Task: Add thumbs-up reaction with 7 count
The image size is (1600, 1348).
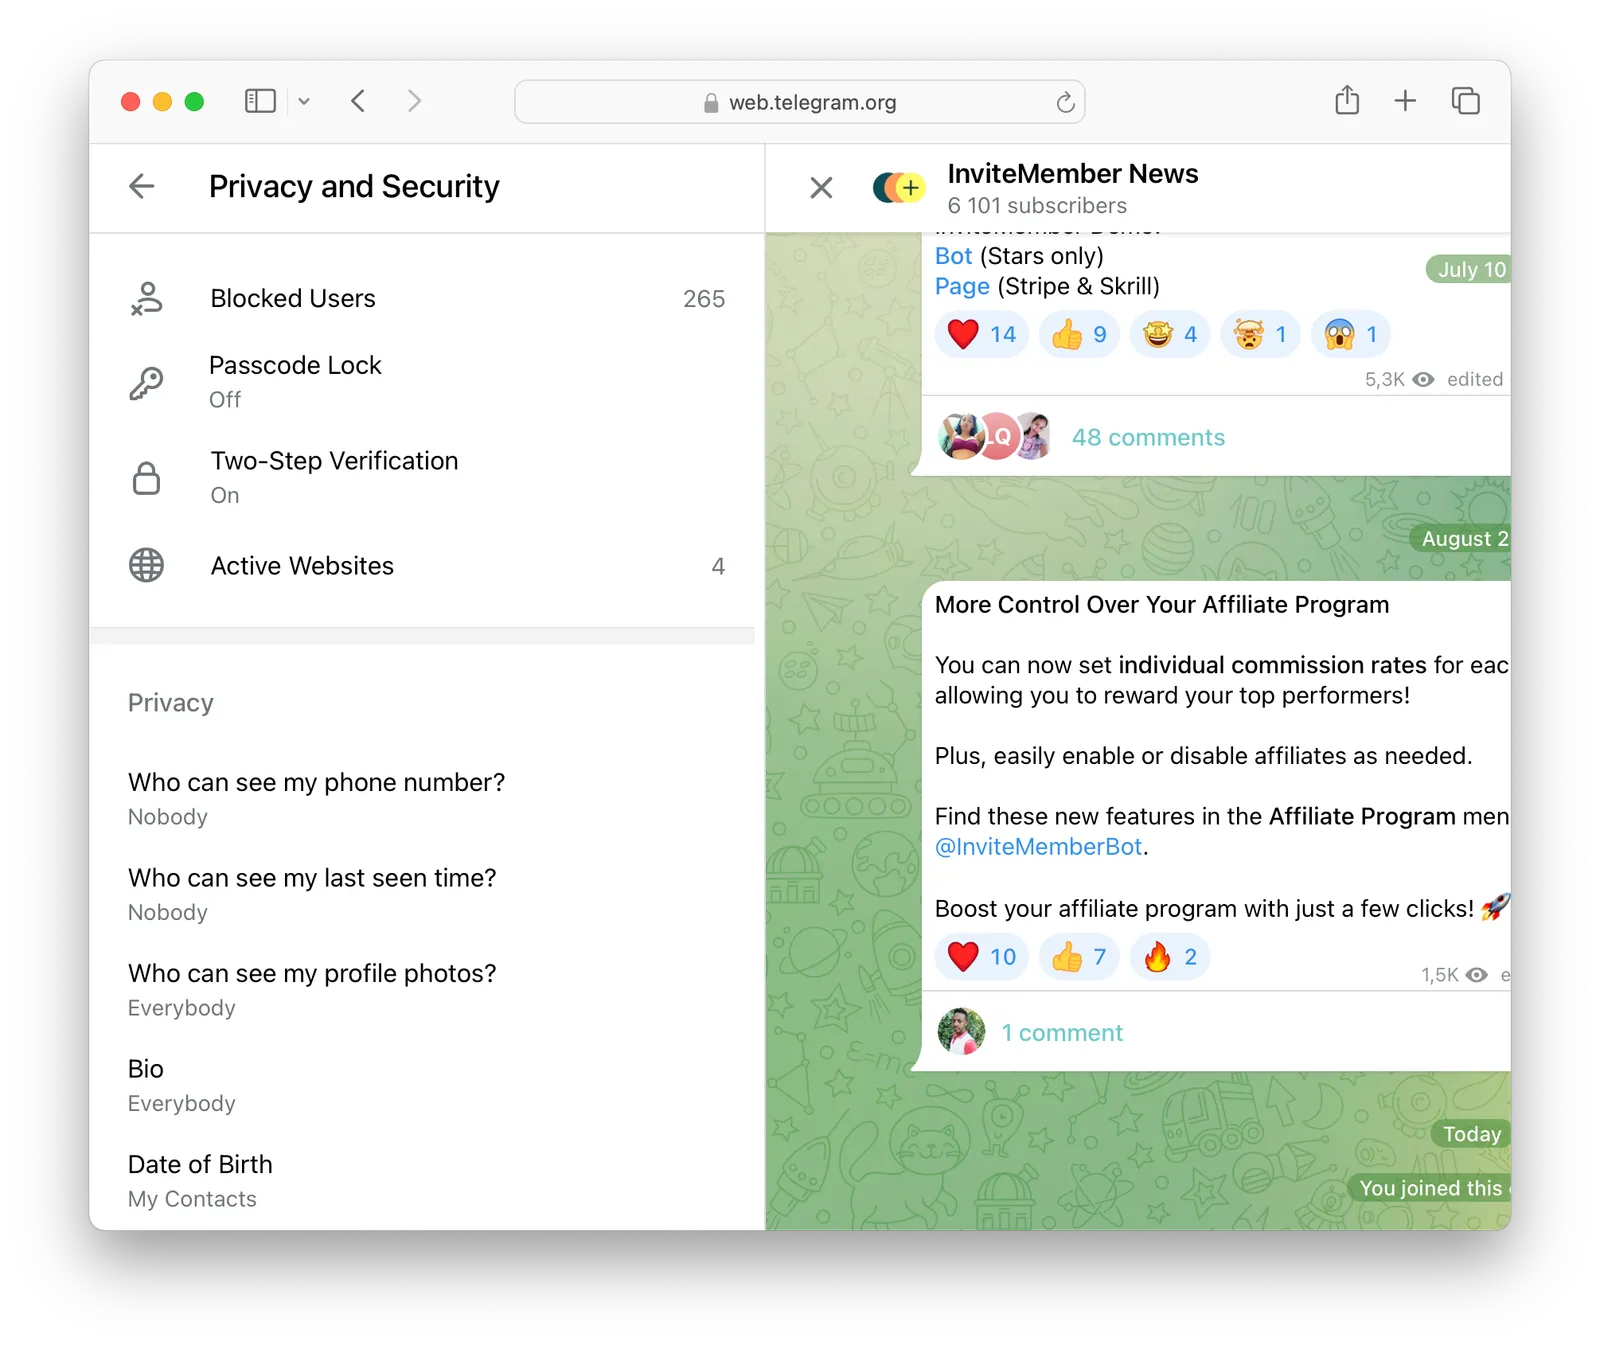Action: (x=1080, y=957)
